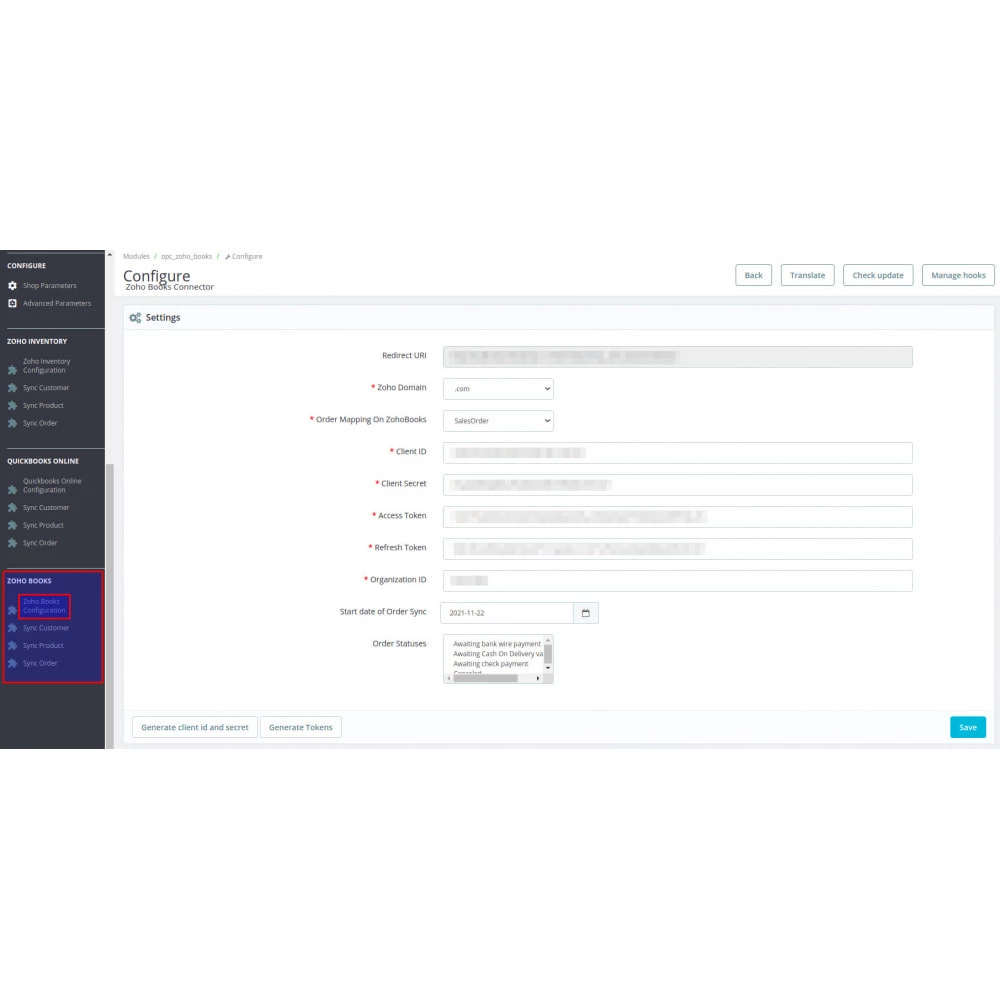This screenshot has width=1000, height=1000.
Task: Click the sidebar scroll-up arrow
Action: tap(110, 255)
